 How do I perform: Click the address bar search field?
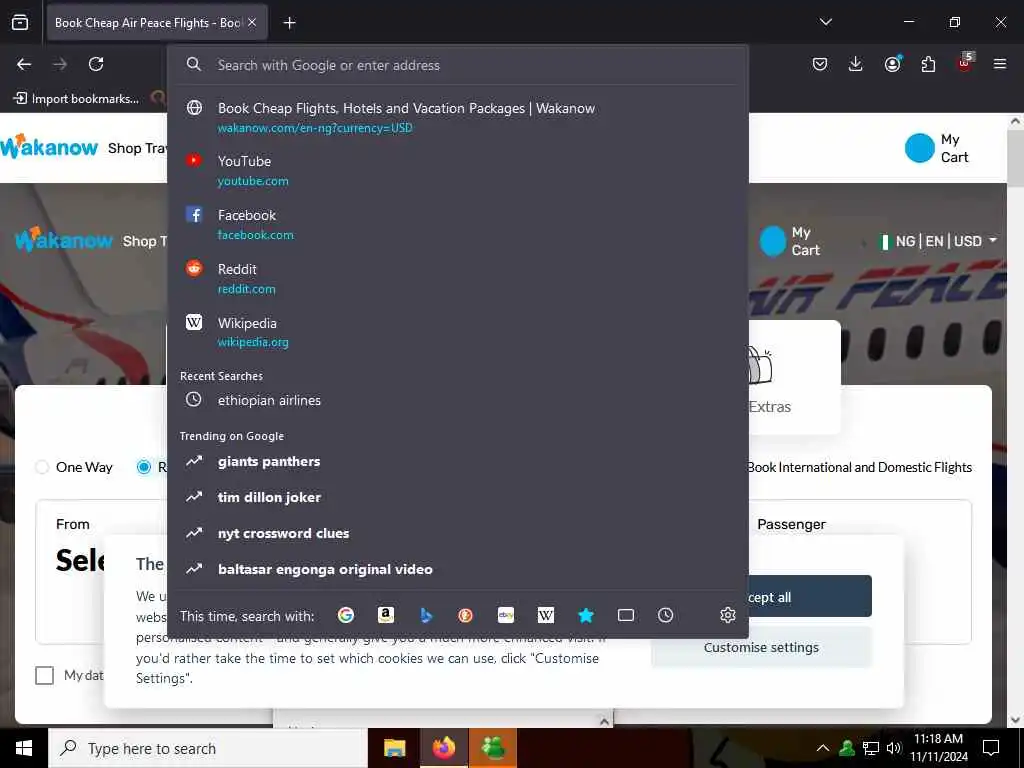pyautogui.click(x=457, y=65)
